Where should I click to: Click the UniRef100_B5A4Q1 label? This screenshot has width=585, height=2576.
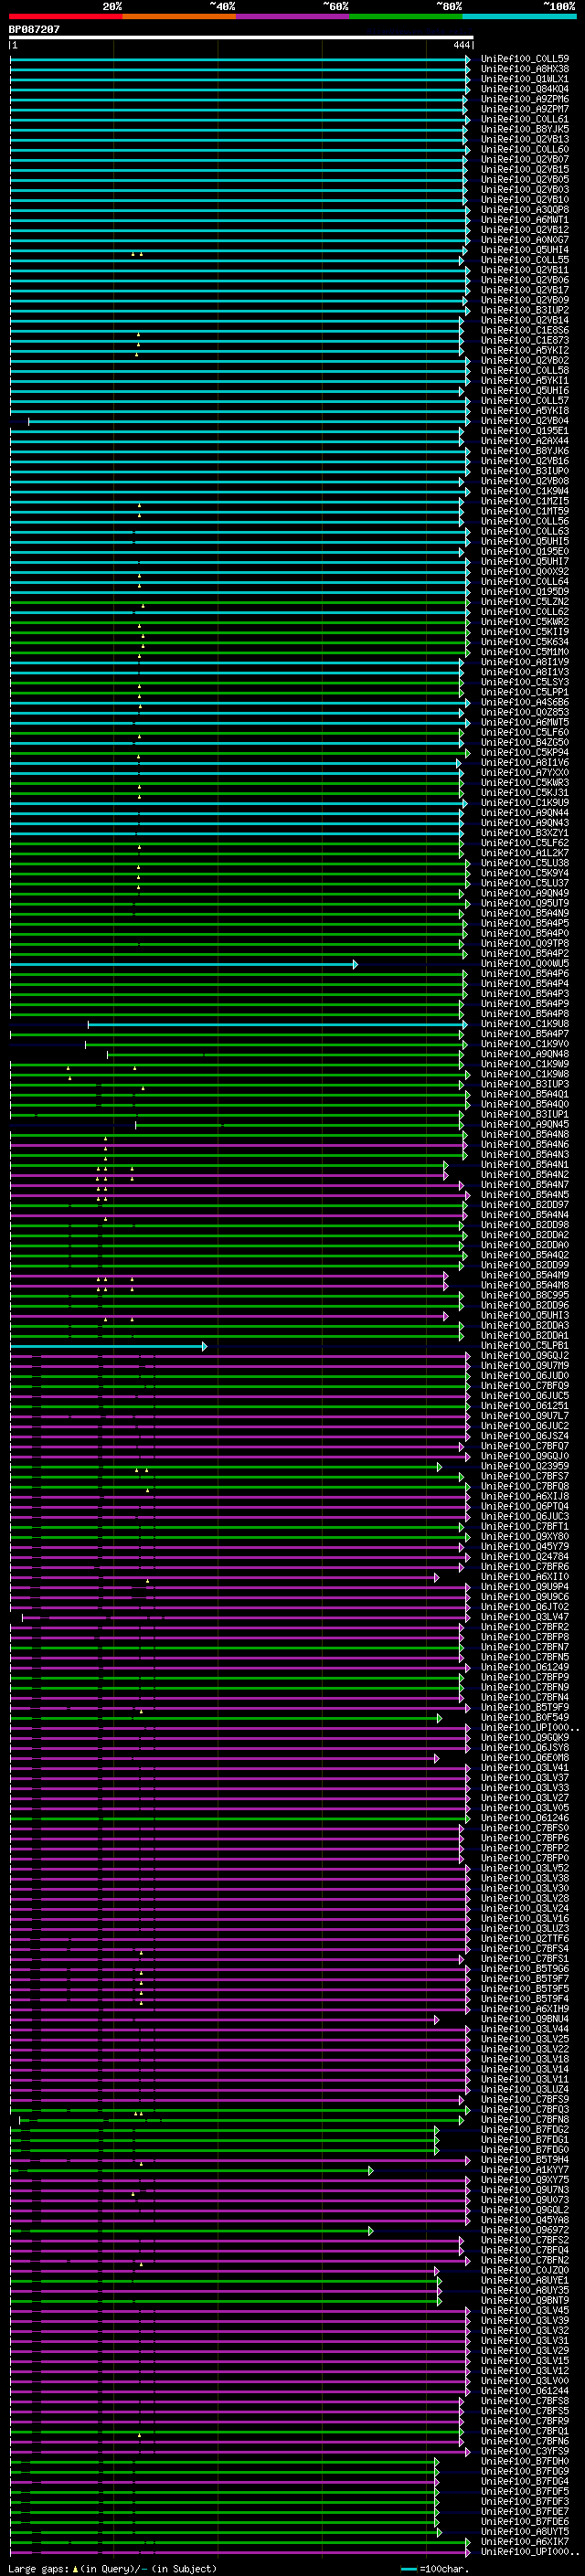pyautogui.click(x=525, y=1094)
